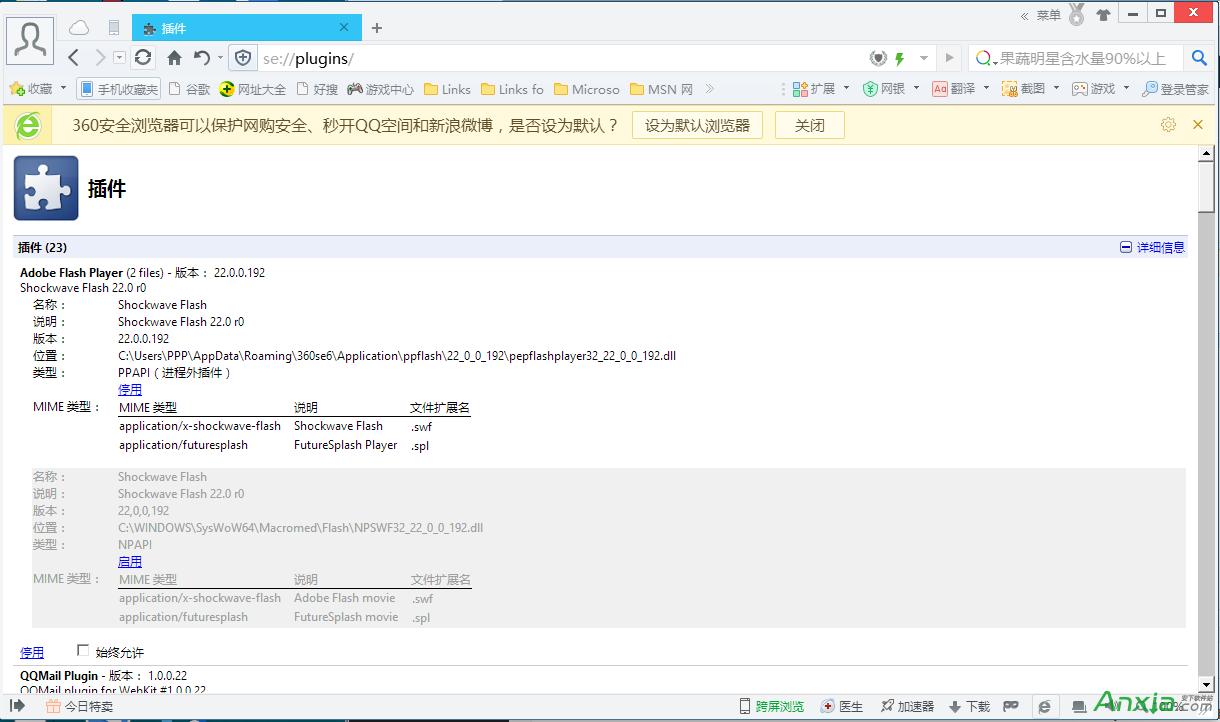The height and width of the screenshot is (722, 1220).
Task: Open the 好搜 bookmark
Action: pos(316,89)
